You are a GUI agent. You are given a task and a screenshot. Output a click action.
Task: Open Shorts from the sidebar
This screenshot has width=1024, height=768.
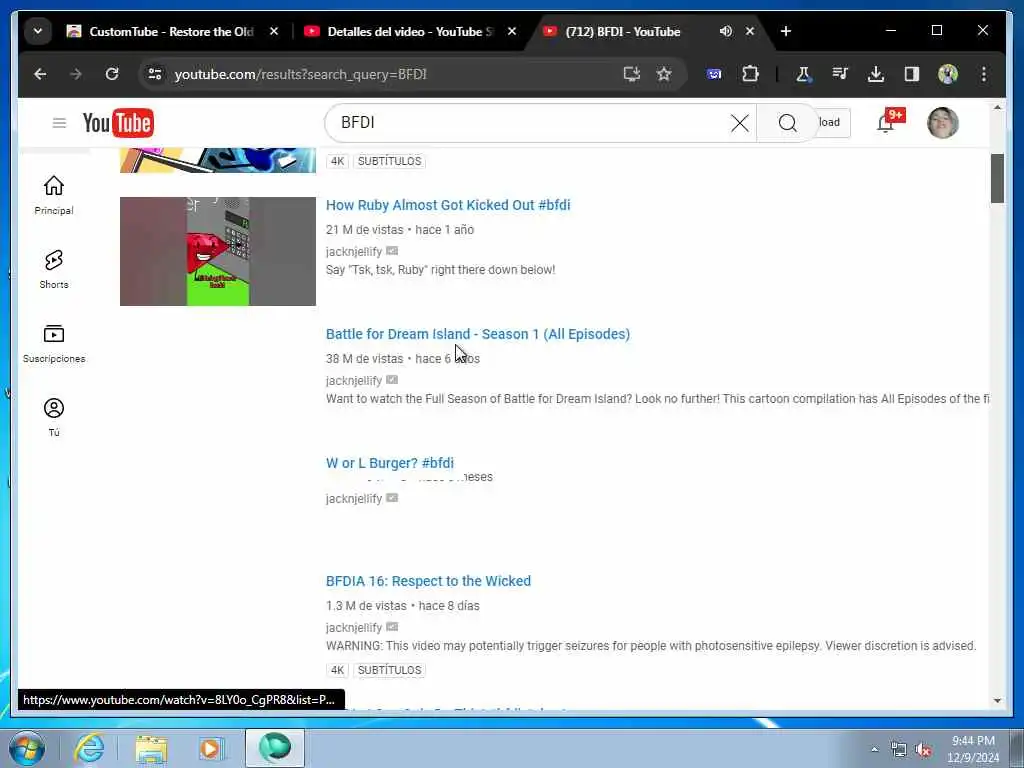click(x=54, y=269)
